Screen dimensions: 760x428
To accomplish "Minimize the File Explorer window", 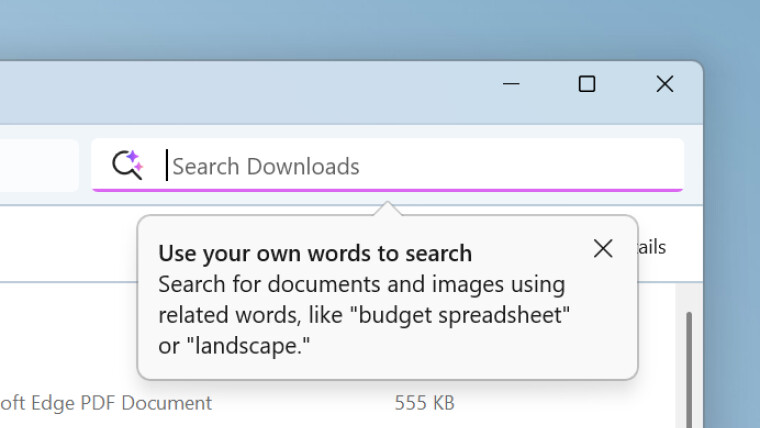I will point(511,84).
